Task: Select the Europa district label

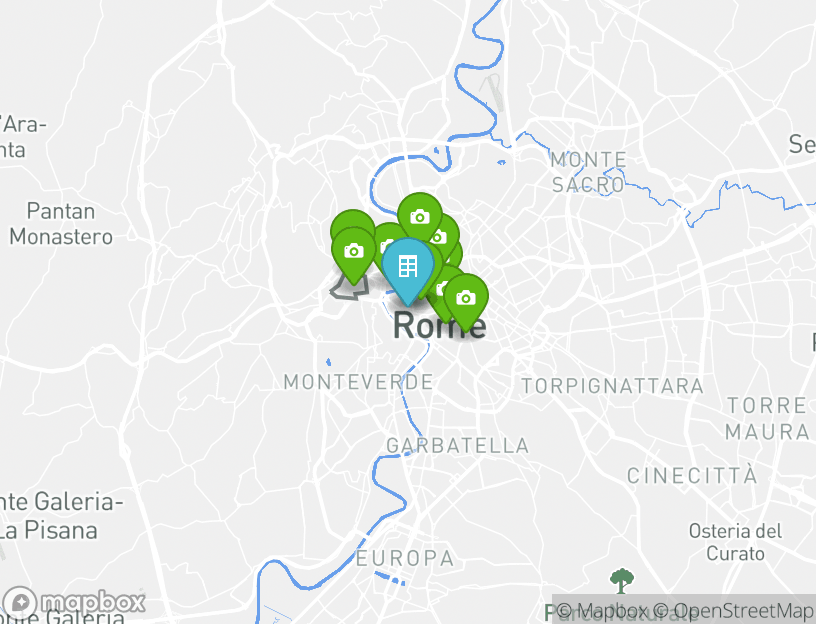Action: click(405, 558)
